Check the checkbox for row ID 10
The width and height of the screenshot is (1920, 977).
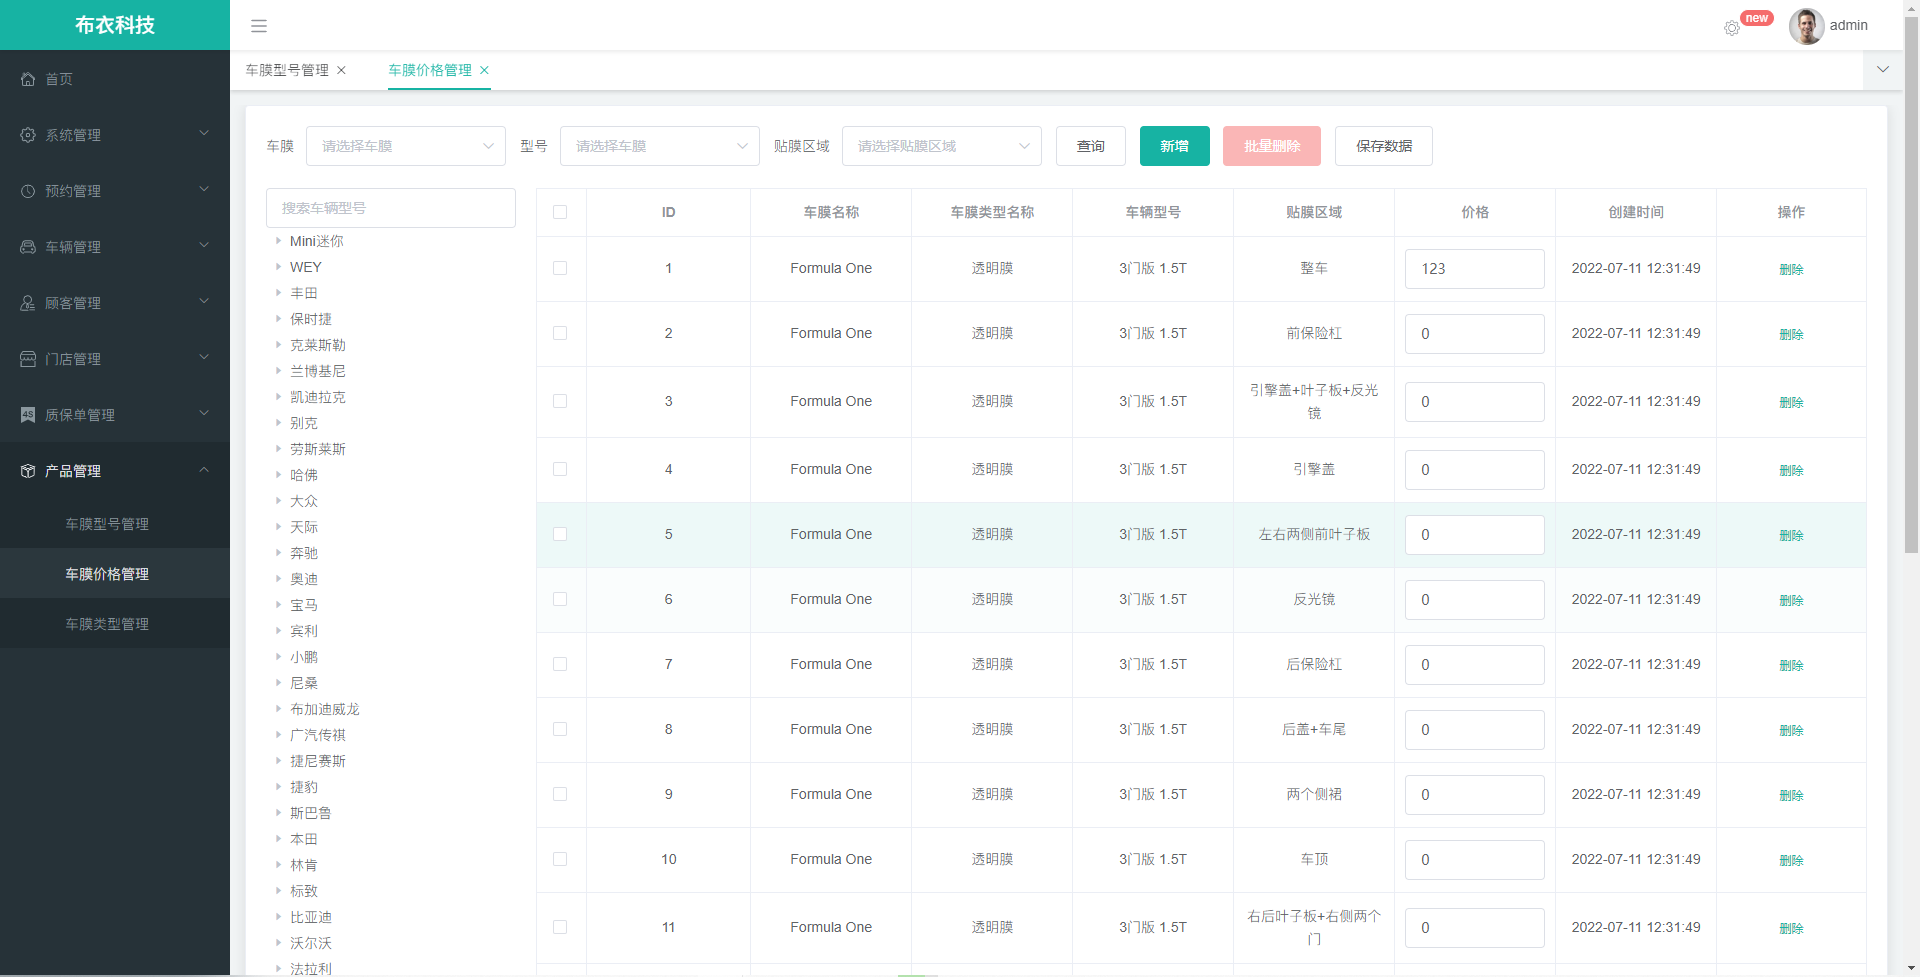560,859
